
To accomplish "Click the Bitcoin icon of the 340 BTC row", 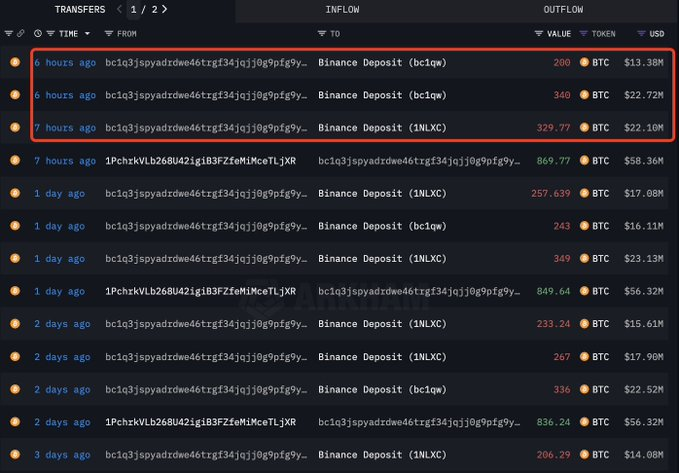I will (15, 95).
